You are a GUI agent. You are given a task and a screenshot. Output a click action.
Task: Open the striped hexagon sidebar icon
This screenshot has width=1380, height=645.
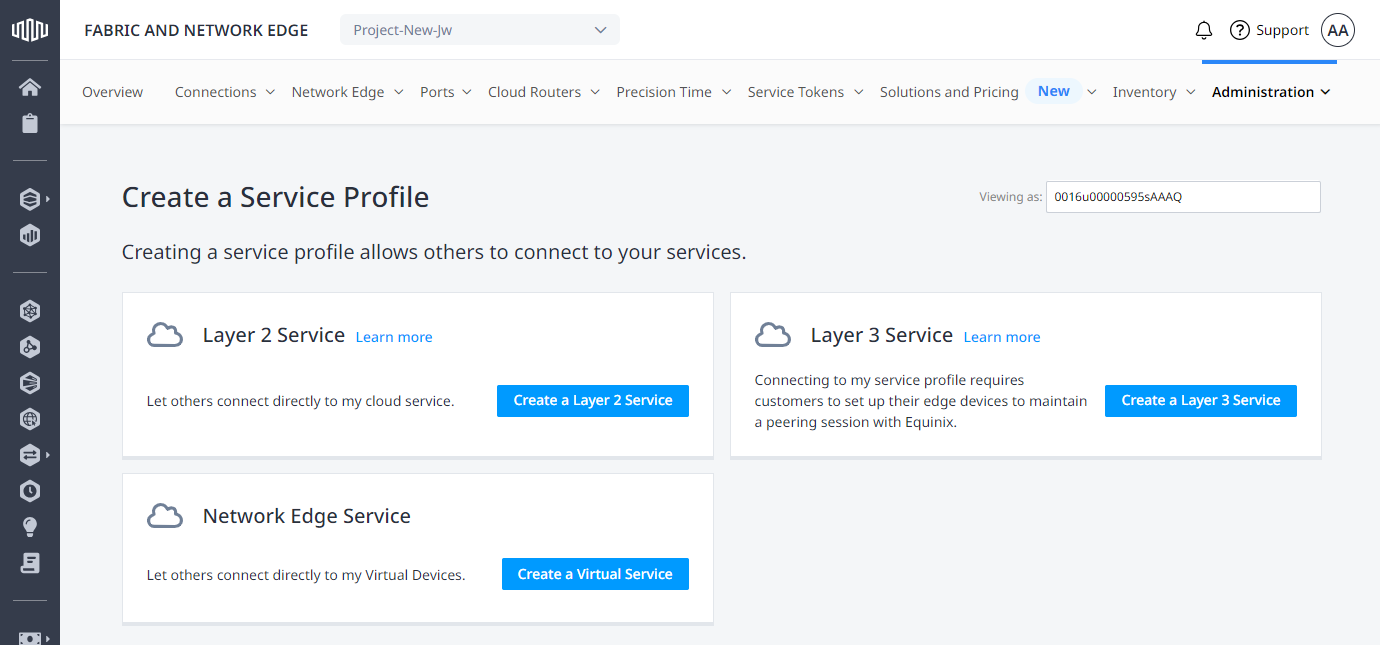[30, 383]
